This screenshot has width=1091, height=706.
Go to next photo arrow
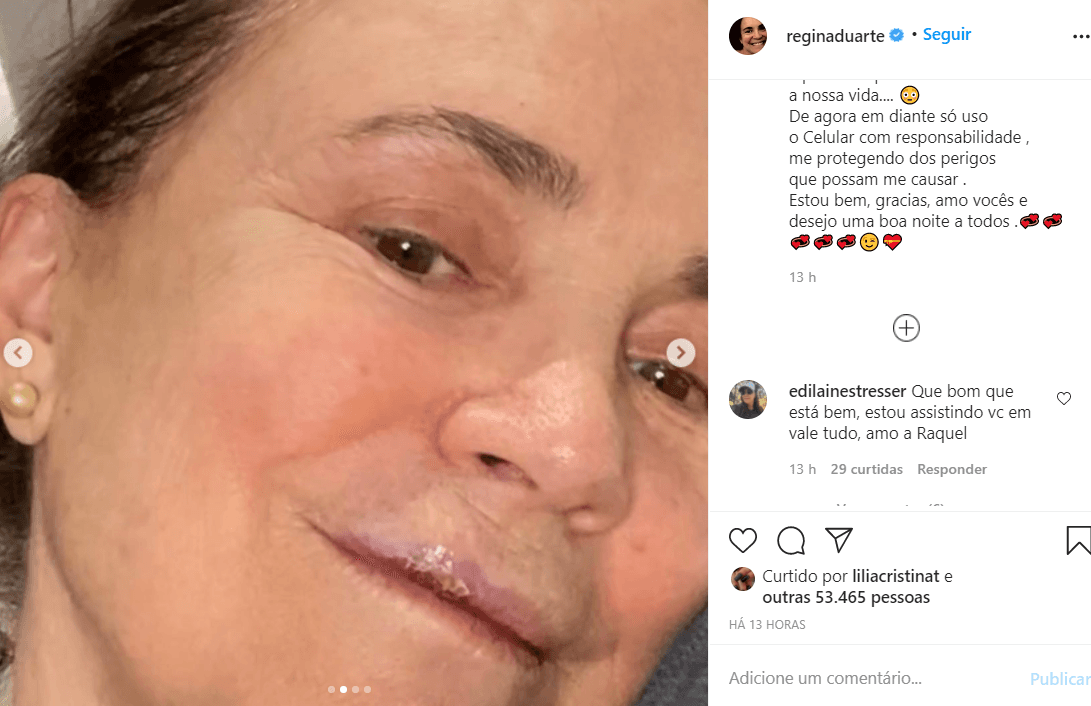(x=680, y=353)
